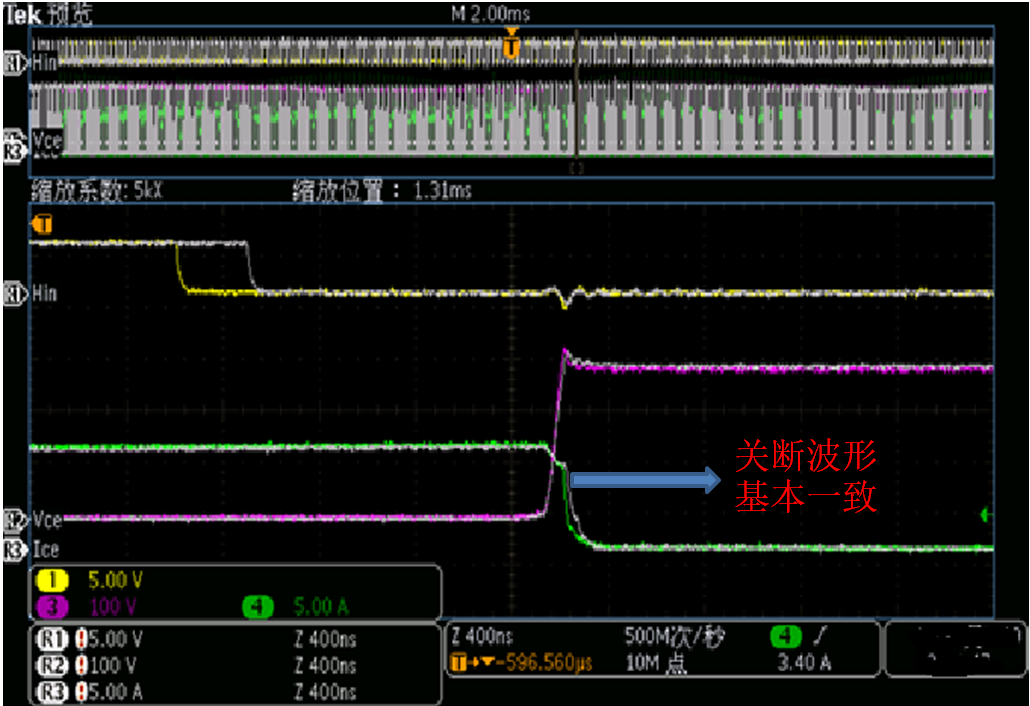Viewport: 1030px width, 706px height.
Task: Click the Ice waveform label in zoom window
Action: [46, 549]
